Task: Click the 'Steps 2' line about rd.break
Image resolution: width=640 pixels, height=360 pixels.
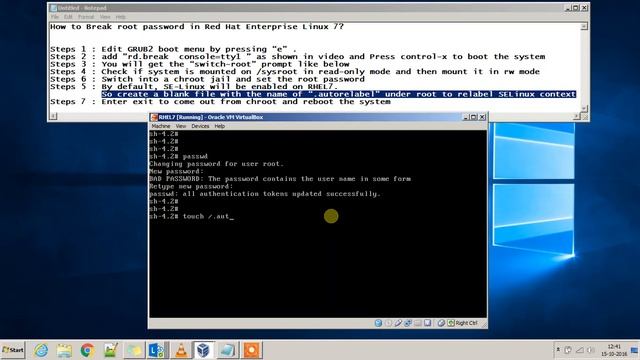Action: coord(298,57)
